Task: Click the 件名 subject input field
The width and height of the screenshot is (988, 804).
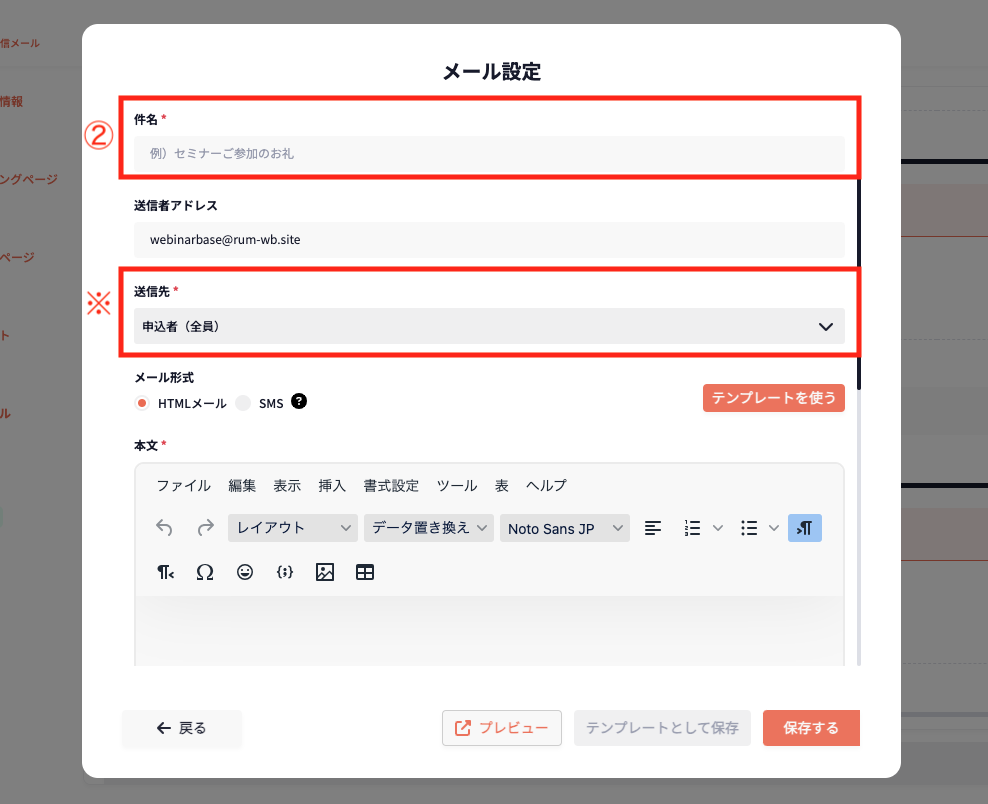Action: tap(489, 154)
